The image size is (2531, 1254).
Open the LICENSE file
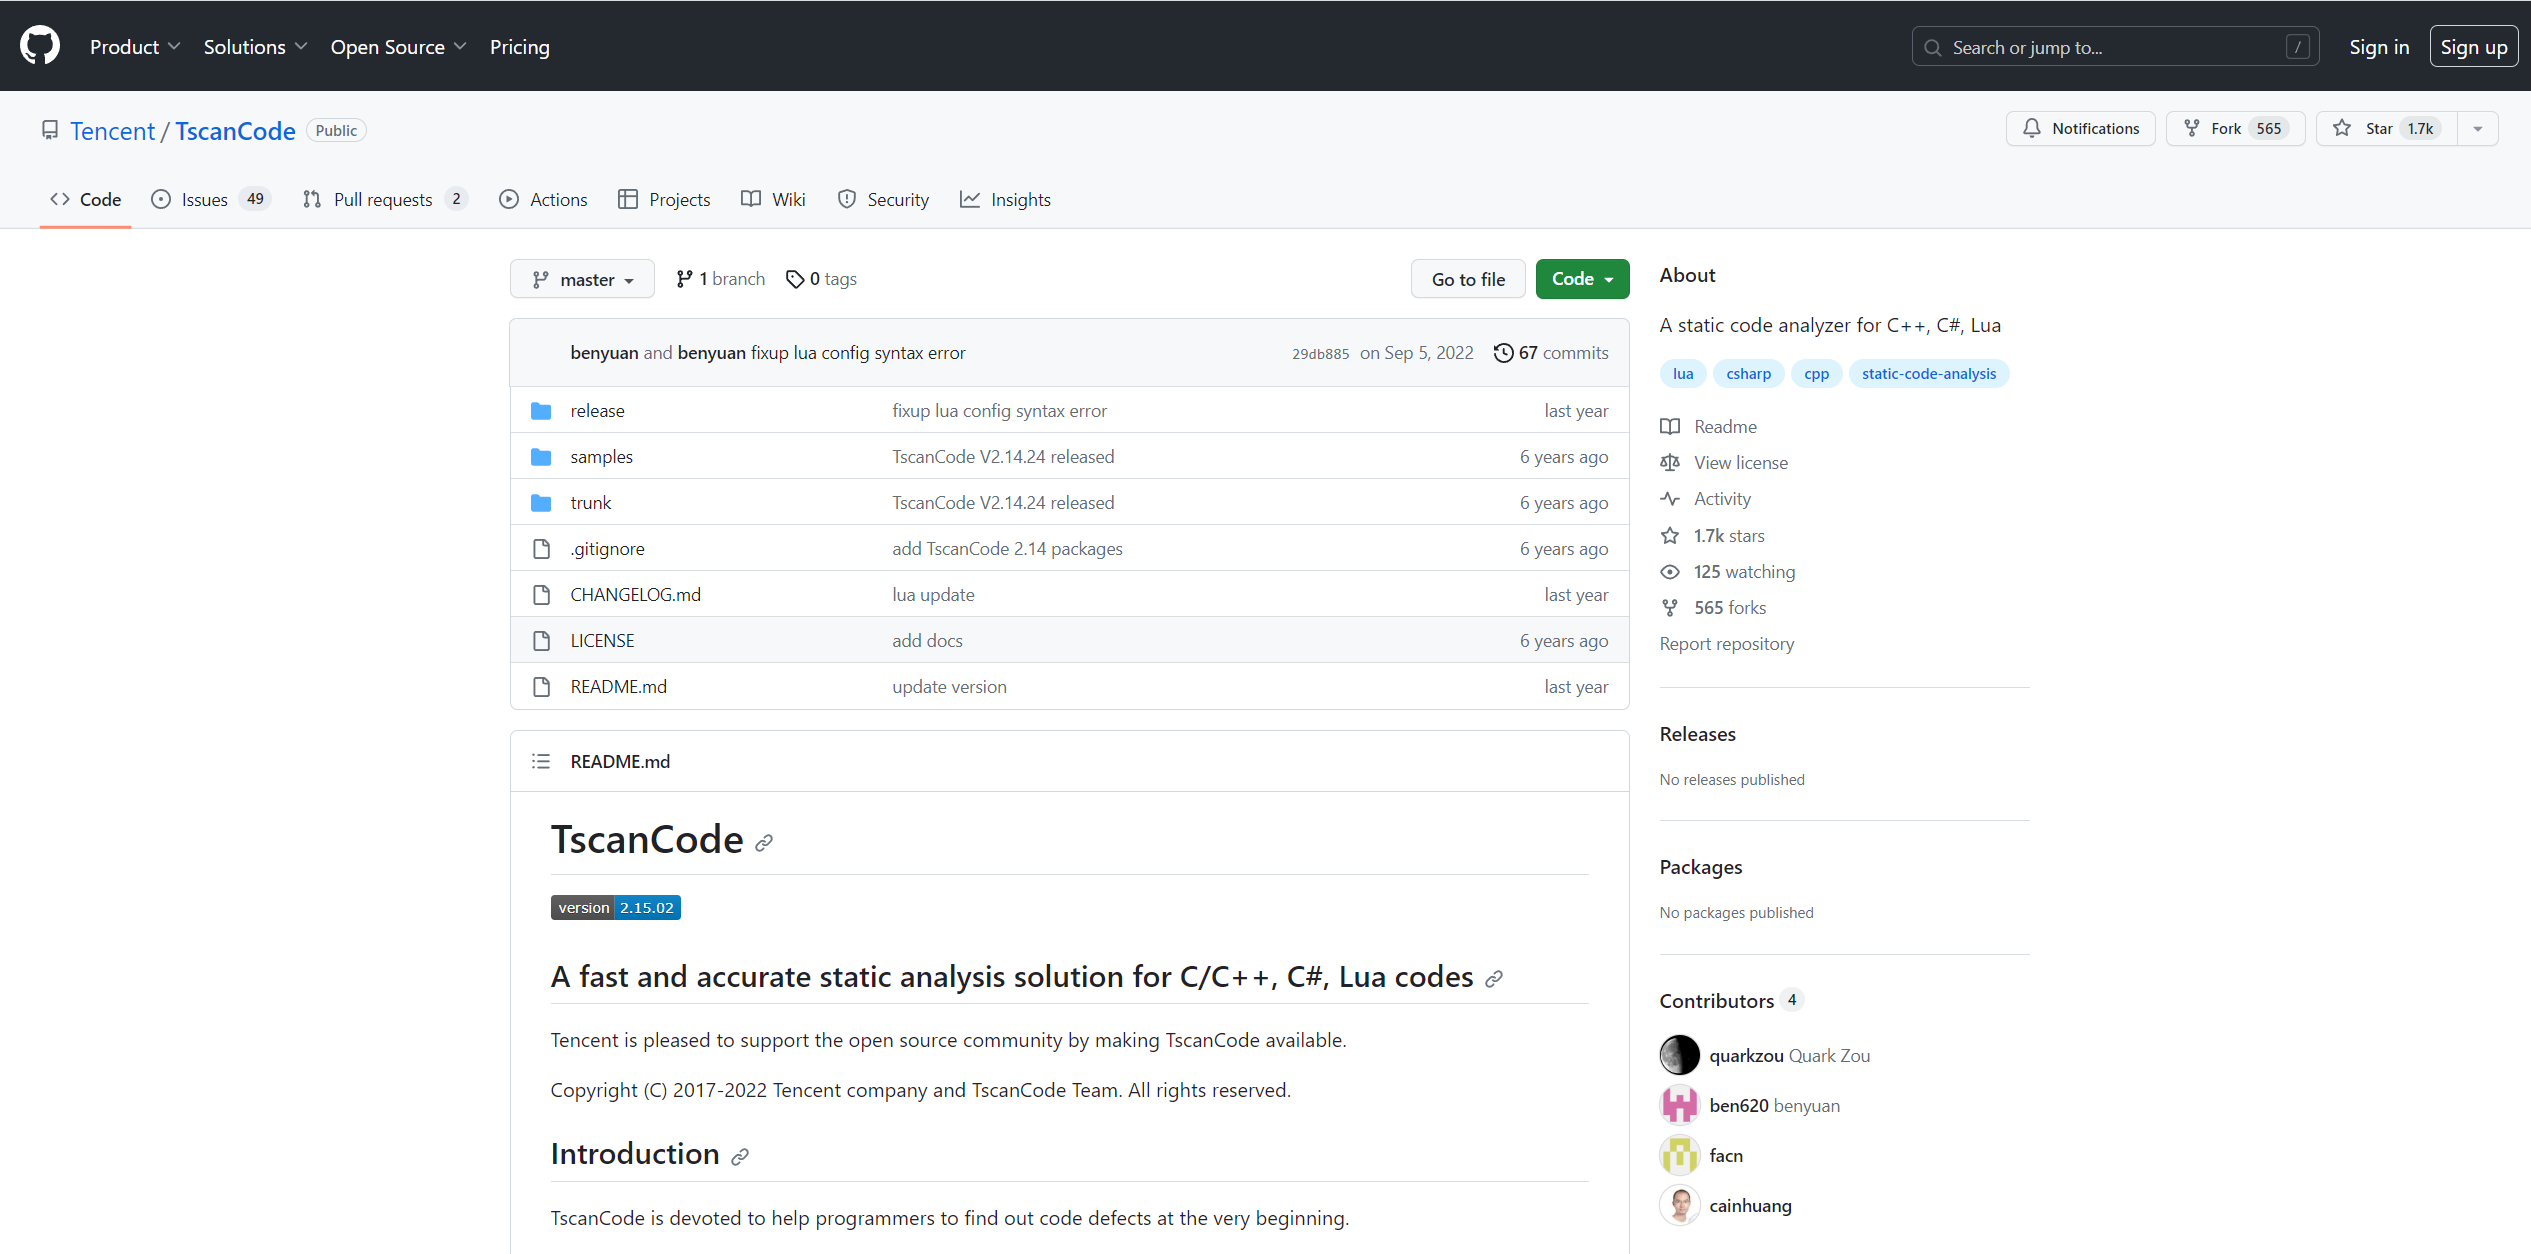pos(602,641)
